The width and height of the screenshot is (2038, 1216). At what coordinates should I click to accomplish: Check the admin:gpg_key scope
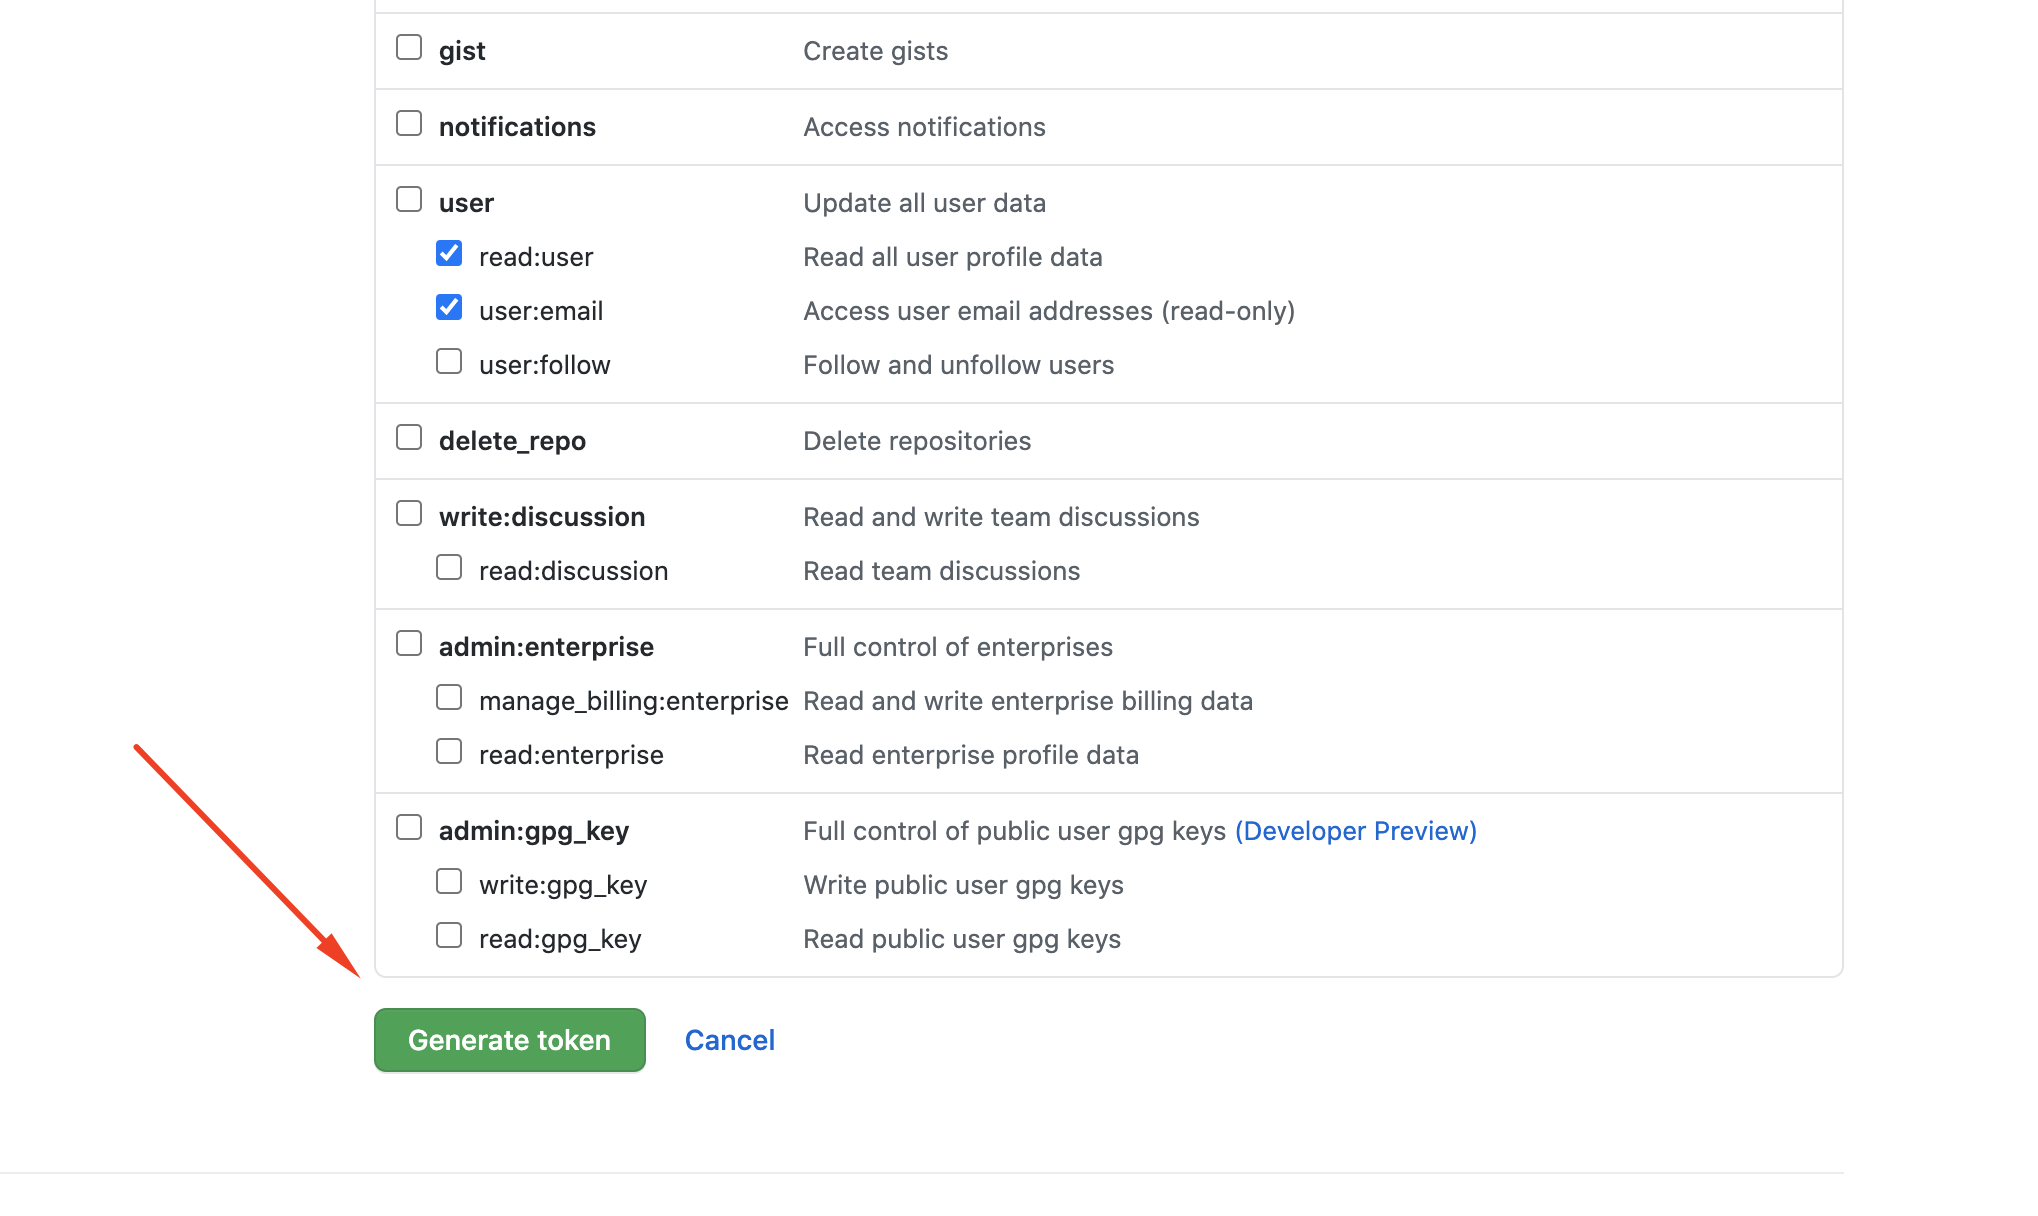coord(409,826)
